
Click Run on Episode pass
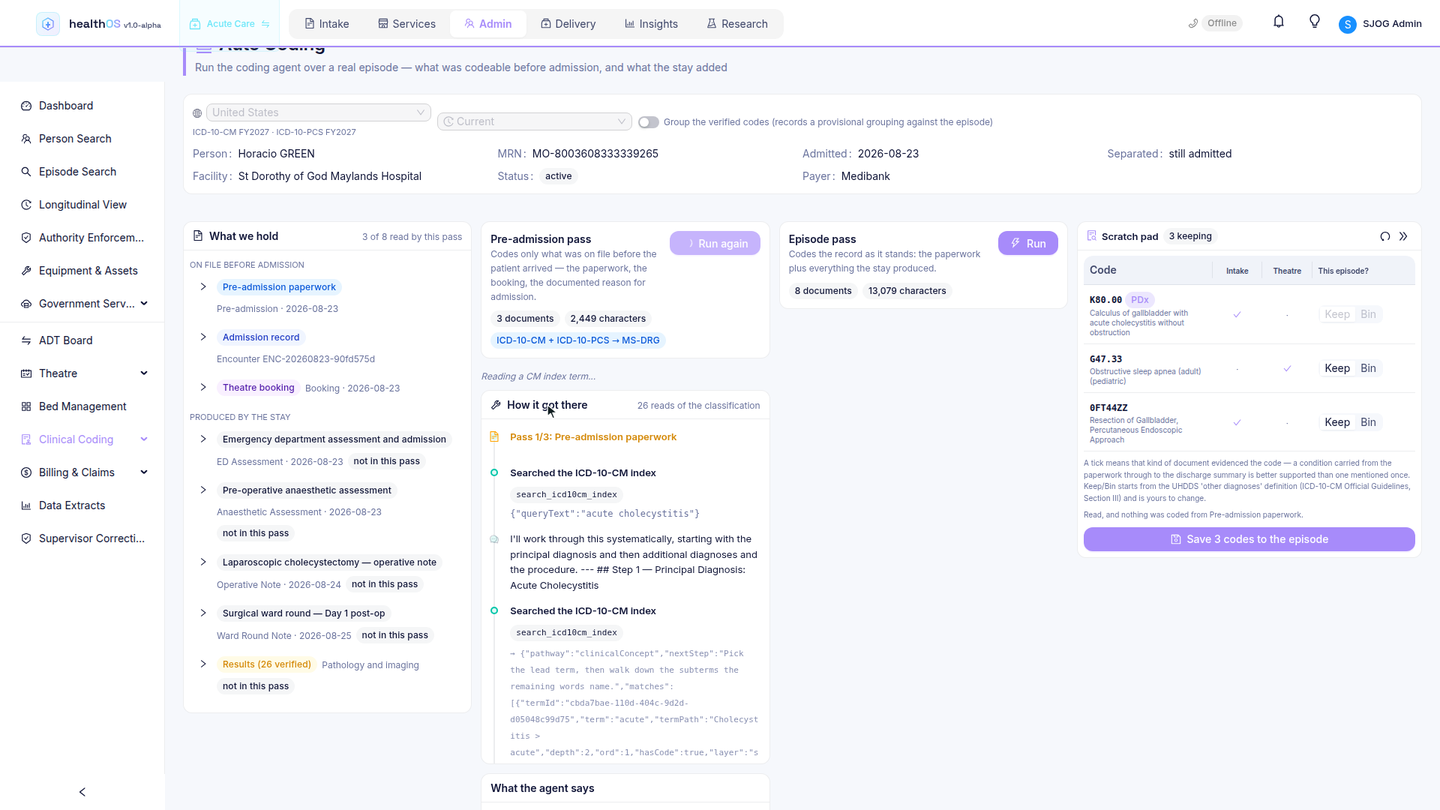pos(1028,244)
